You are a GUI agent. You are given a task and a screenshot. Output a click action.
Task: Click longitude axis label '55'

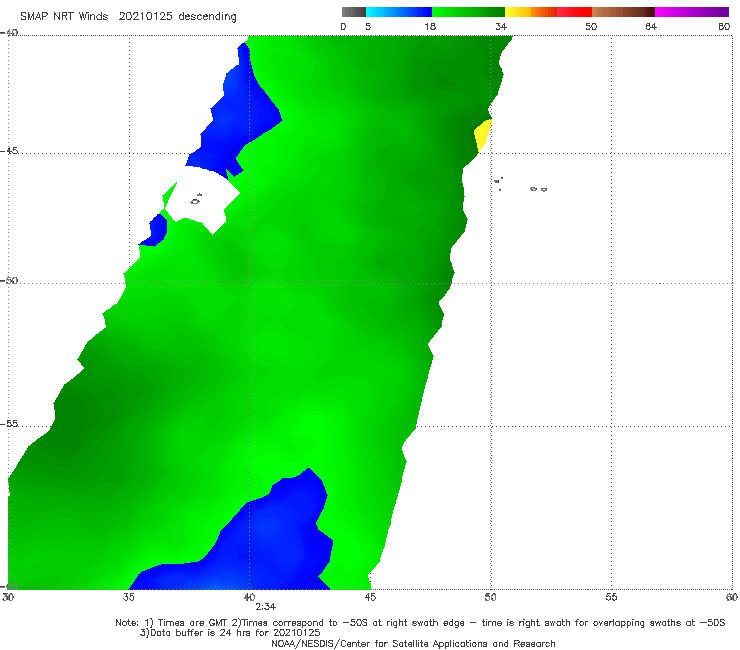pos(611,597)
